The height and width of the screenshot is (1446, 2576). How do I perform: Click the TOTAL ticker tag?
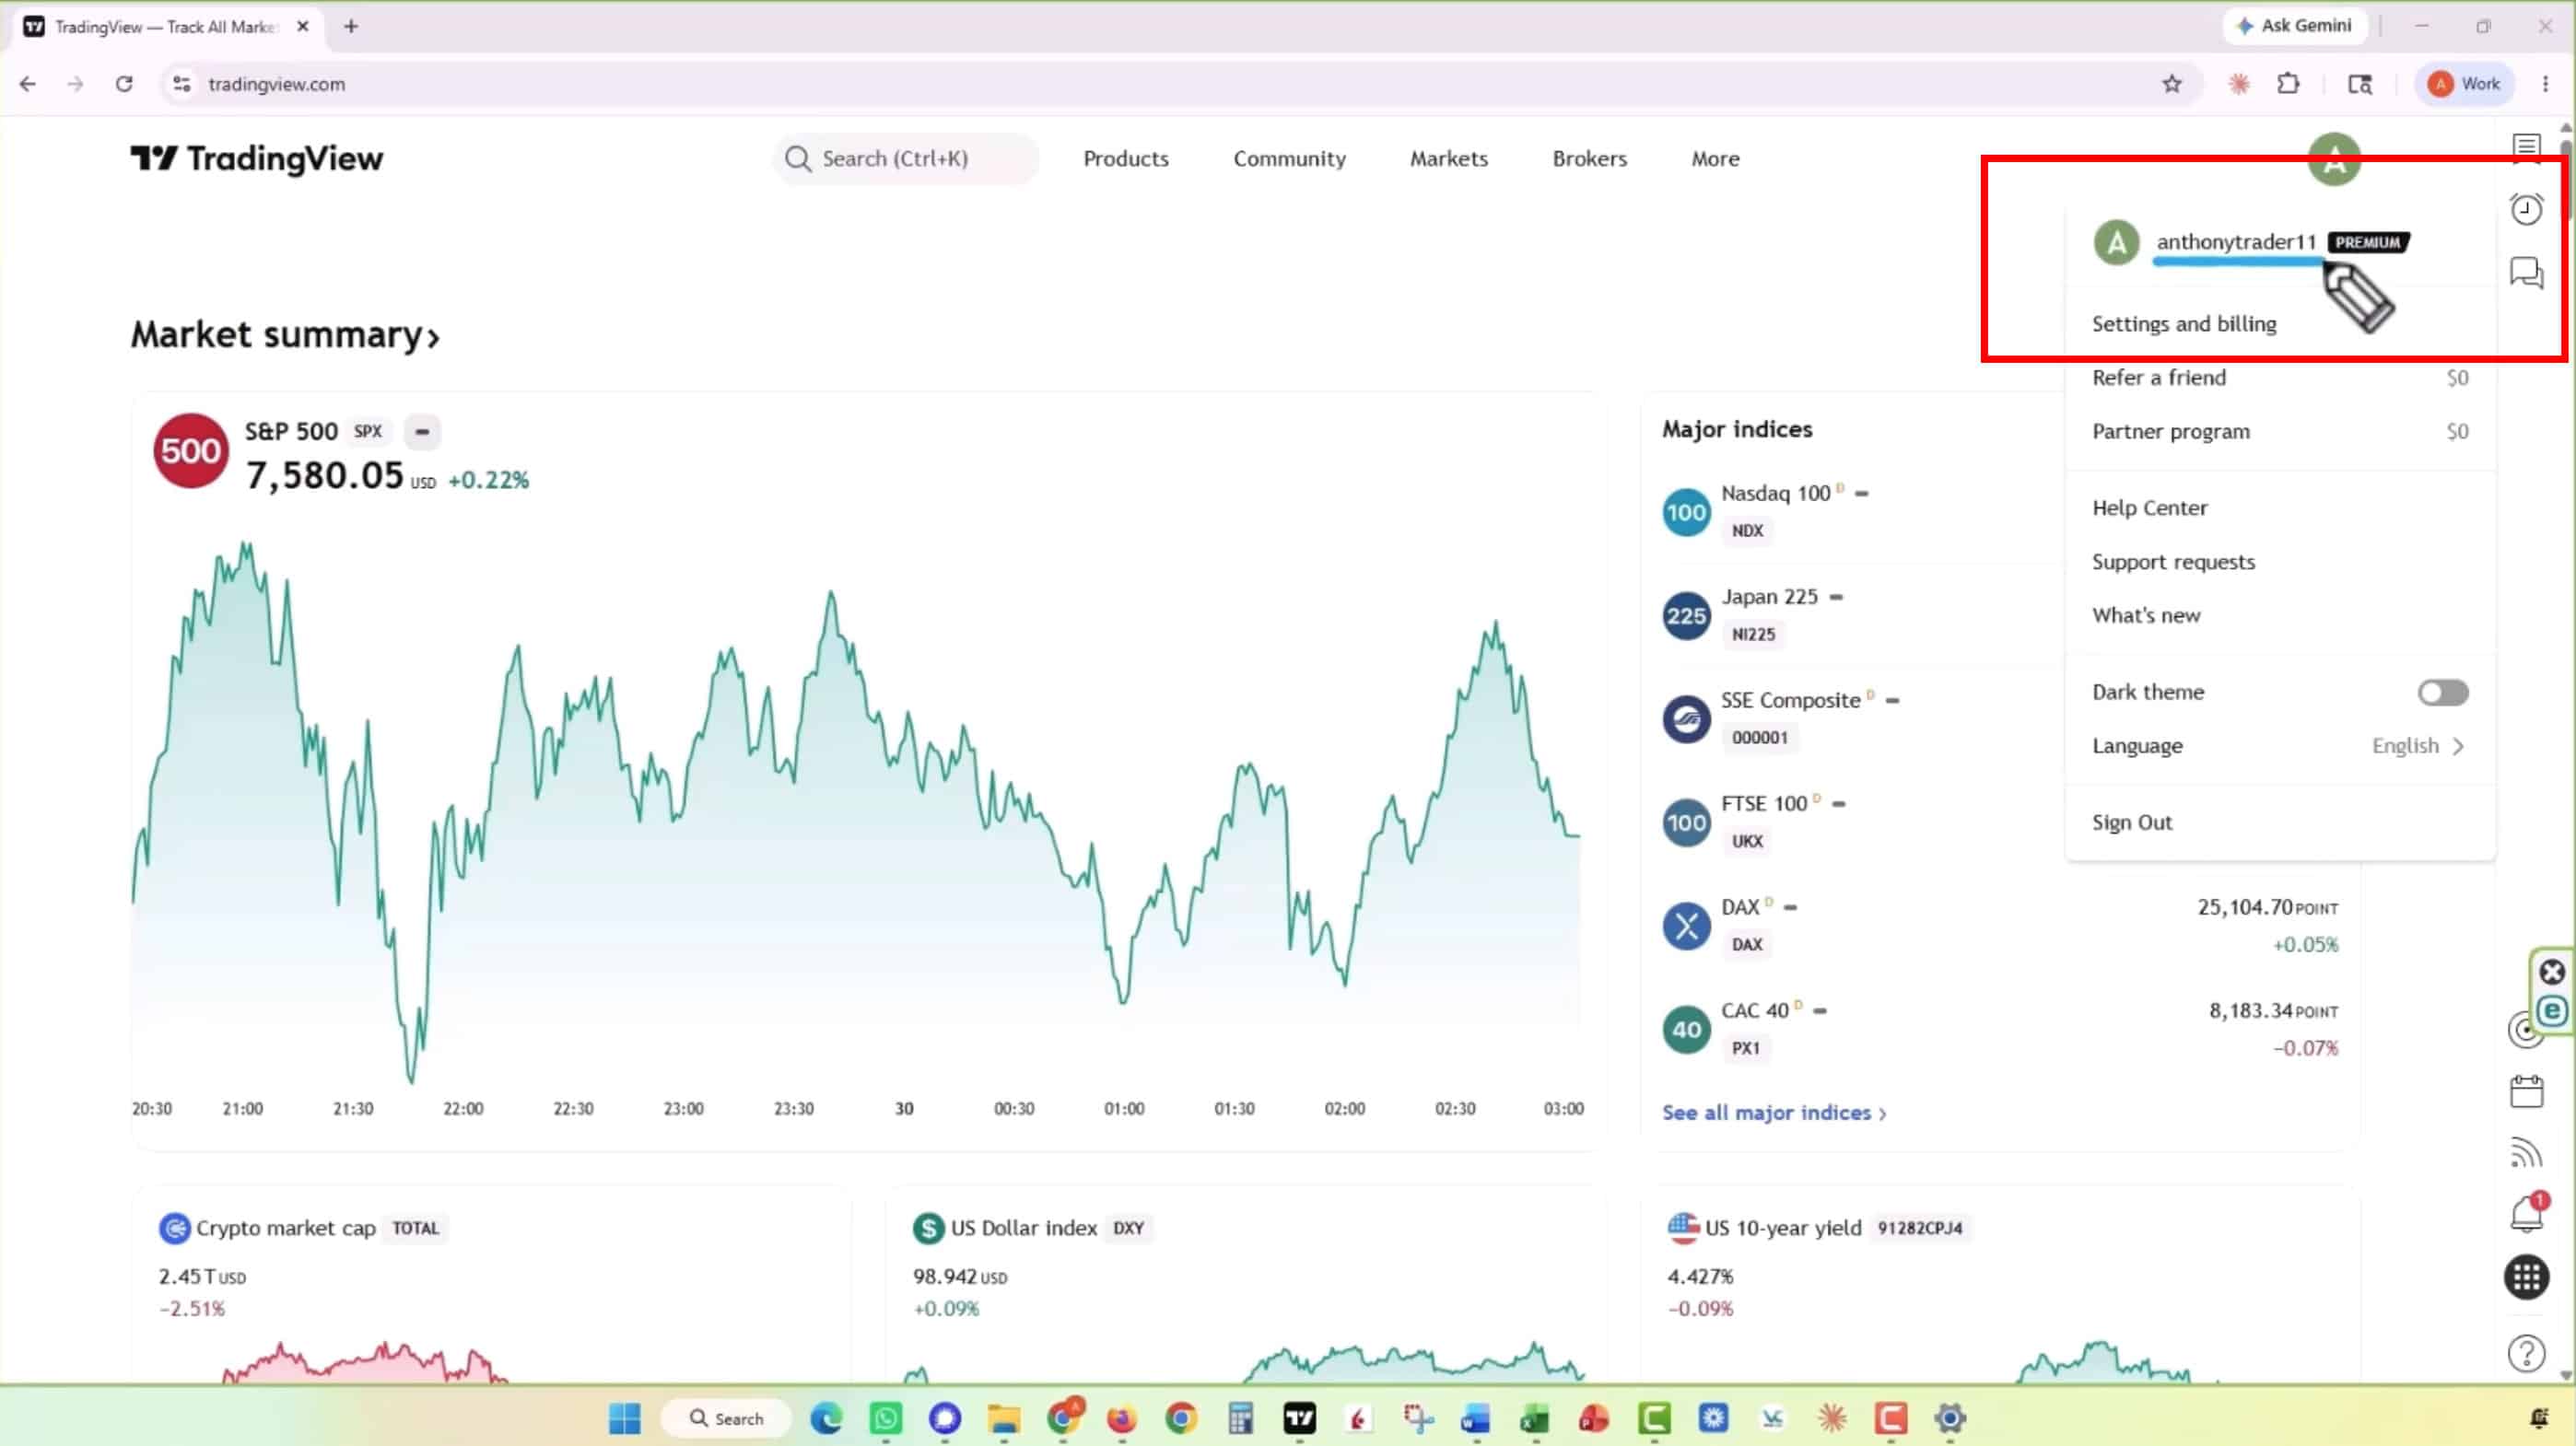pyautogui.click(x=415, y=1228)
